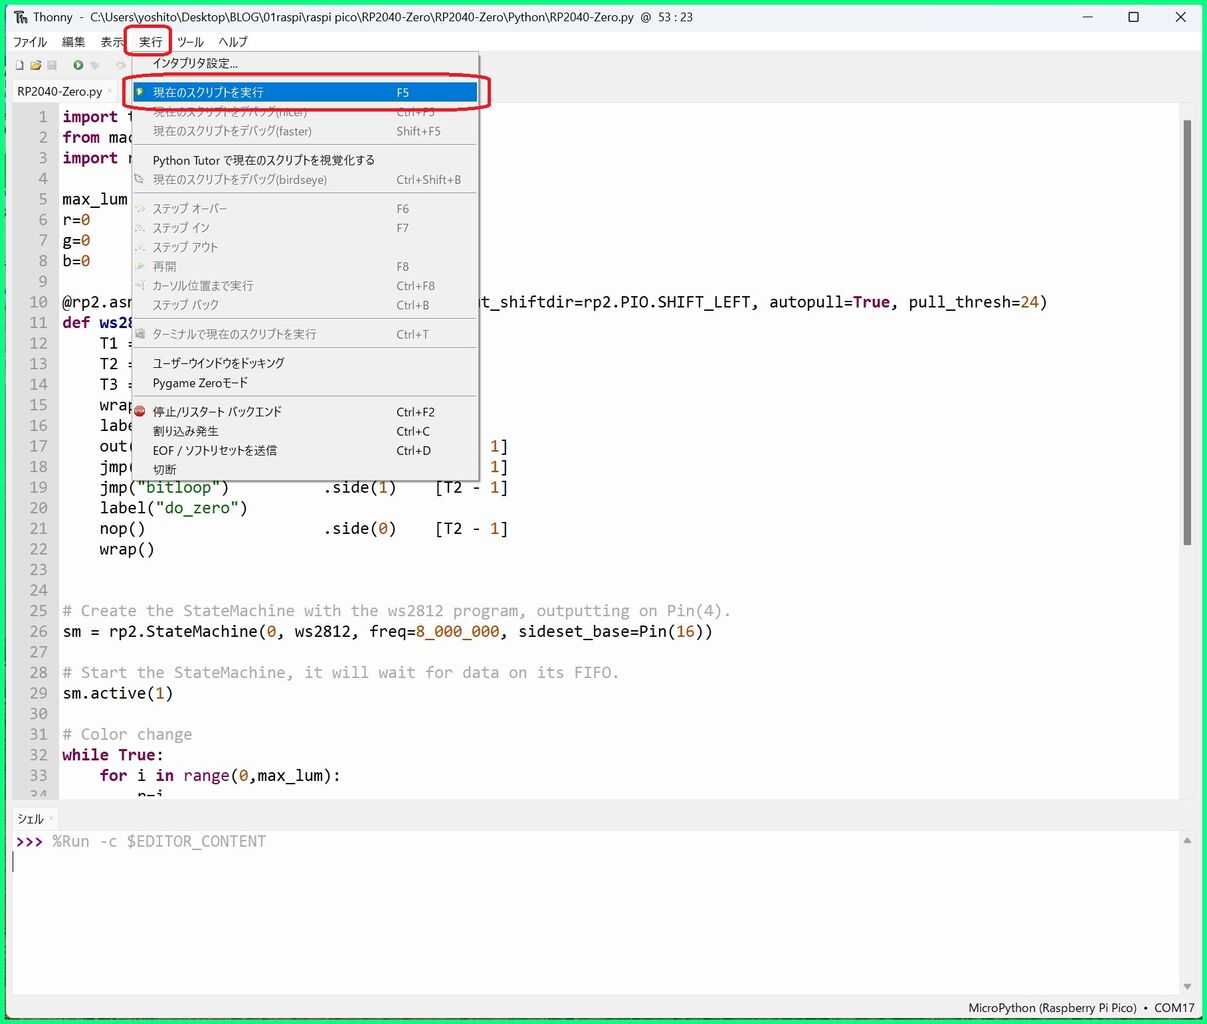Click the Save file toolbar icon

(x=52, y=65)
